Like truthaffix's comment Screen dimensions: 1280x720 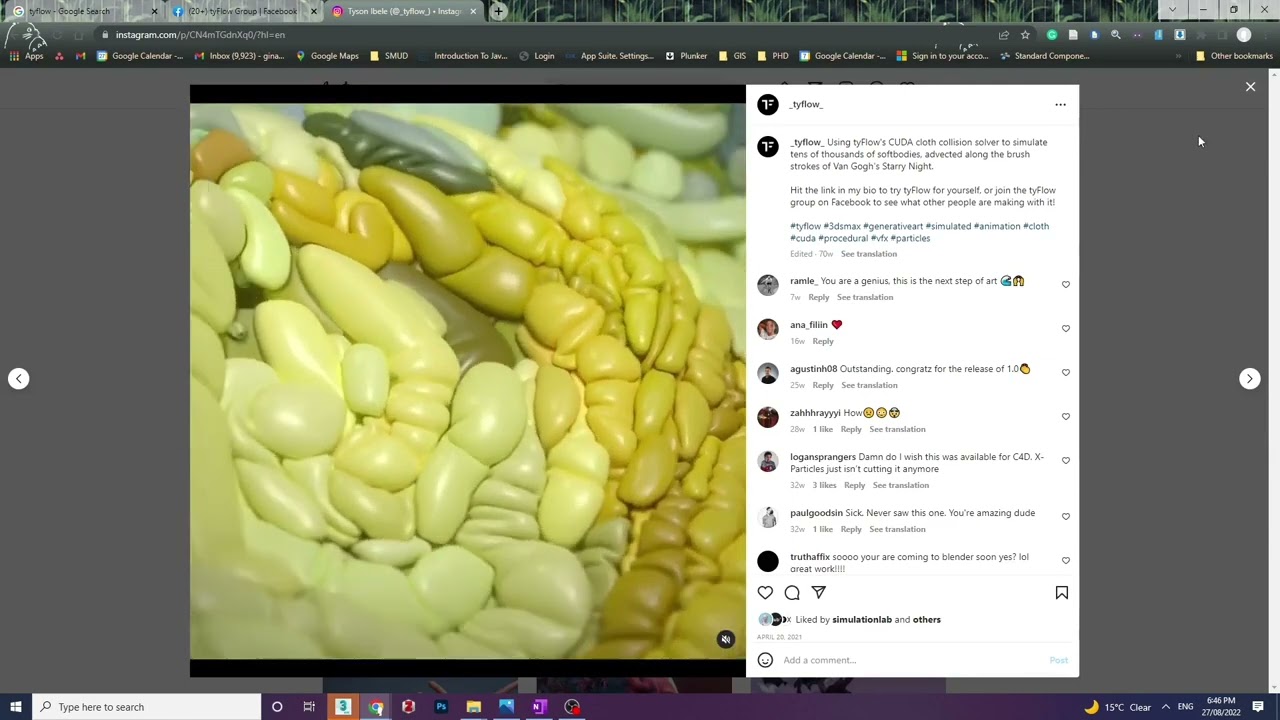coord(1065,561)
